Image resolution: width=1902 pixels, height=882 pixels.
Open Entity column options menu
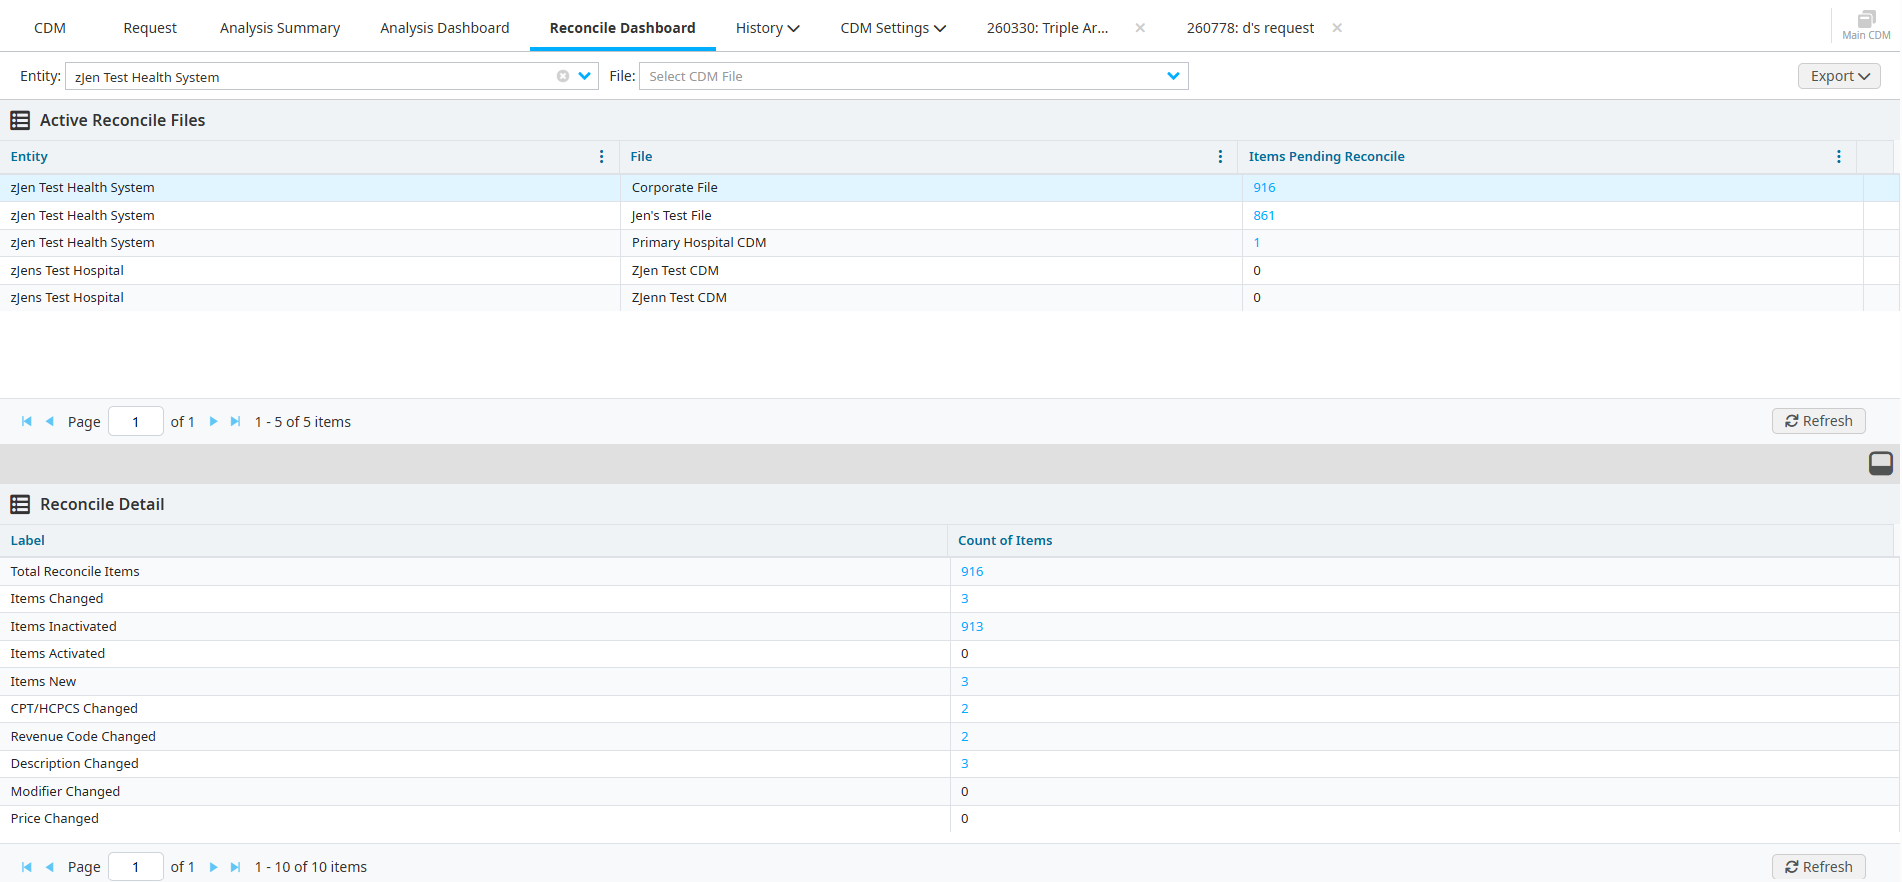tap(601, 157)
